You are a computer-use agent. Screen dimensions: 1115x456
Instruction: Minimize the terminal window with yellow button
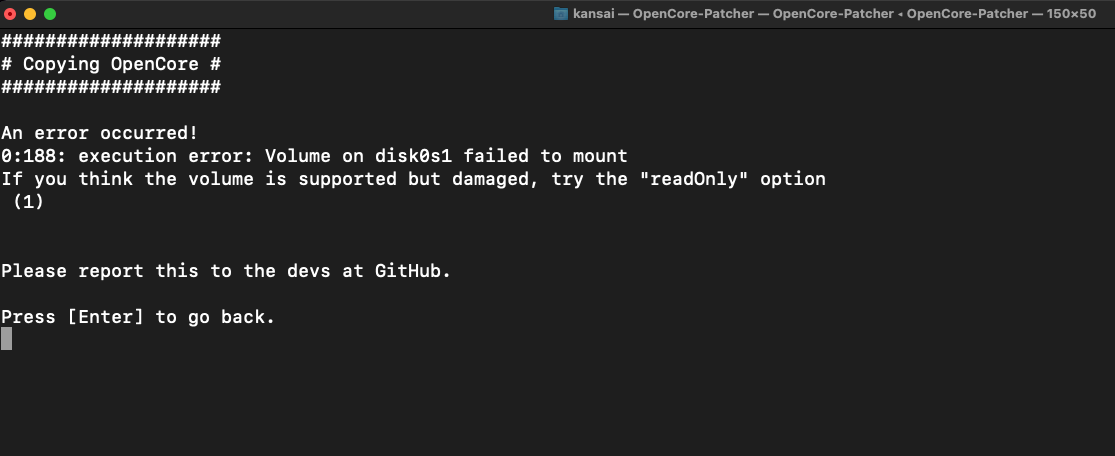tap(30, 14)
